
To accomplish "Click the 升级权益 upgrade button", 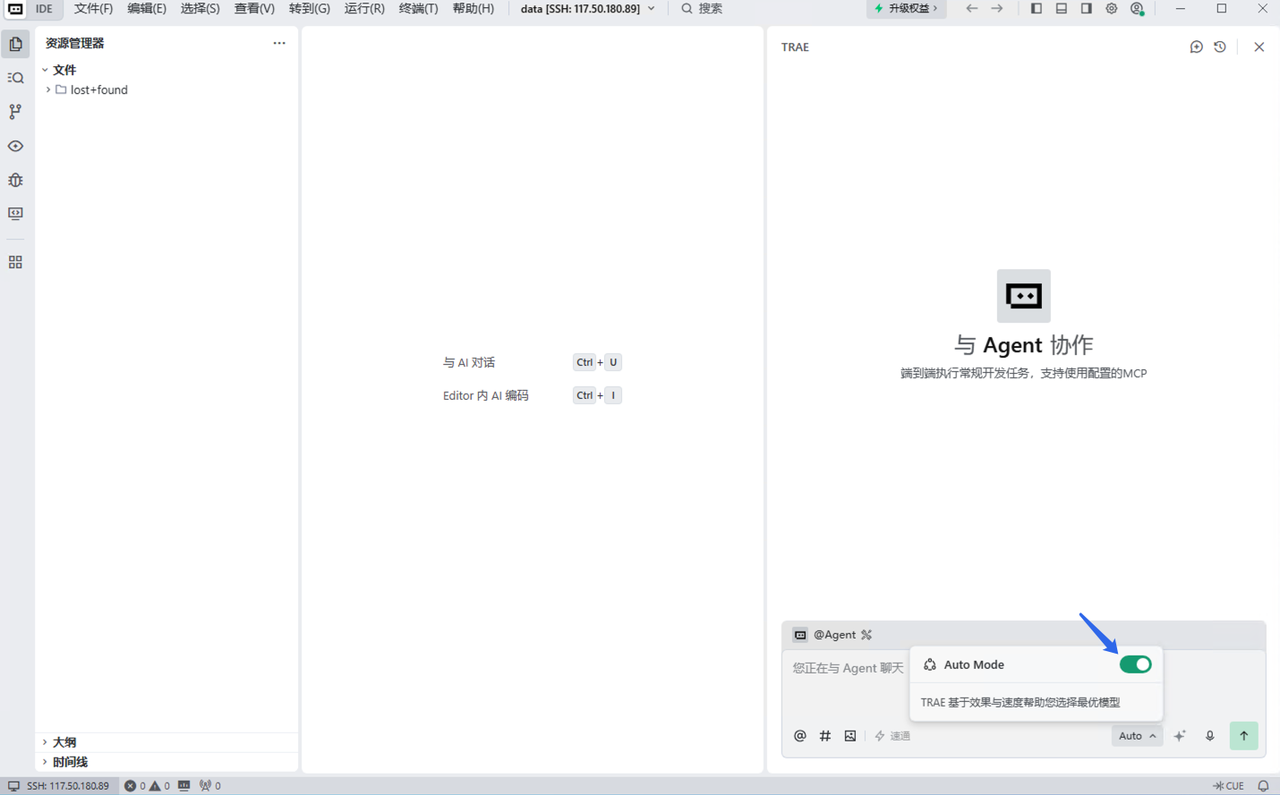I will (x=907, y=9).
